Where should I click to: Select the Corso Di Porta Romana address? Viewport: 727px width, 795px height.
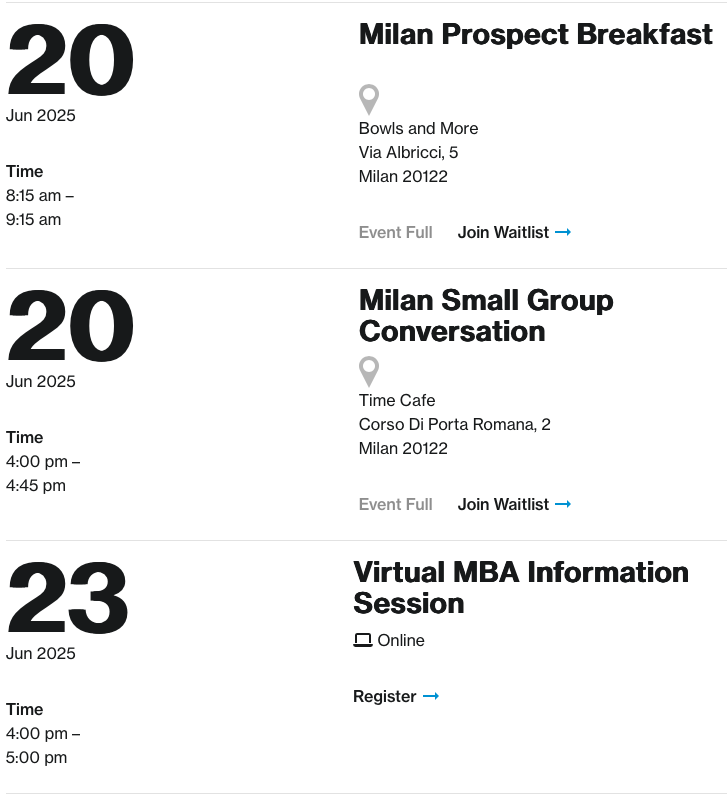pos(454,424)
